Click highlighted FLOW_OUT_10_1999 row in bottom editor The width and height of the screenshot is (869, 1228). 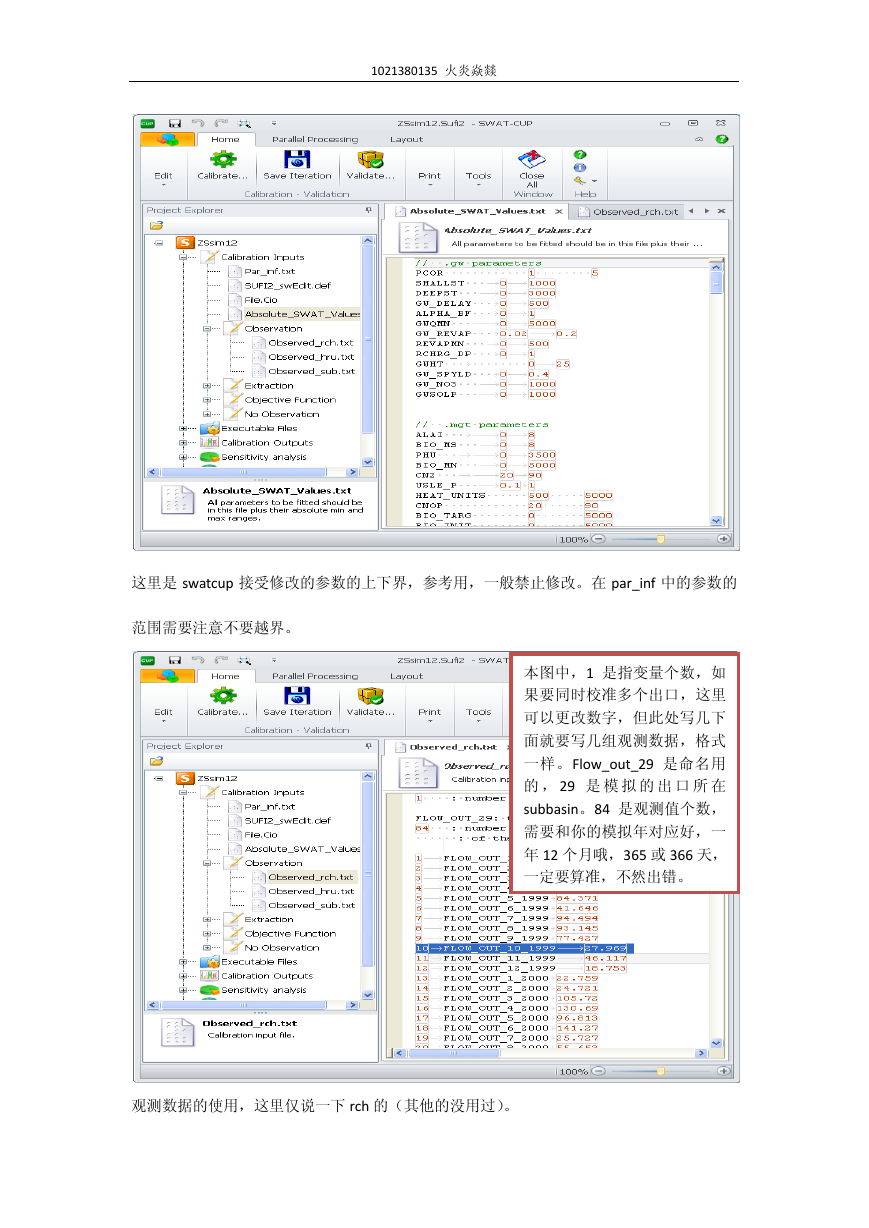point(524,948)
